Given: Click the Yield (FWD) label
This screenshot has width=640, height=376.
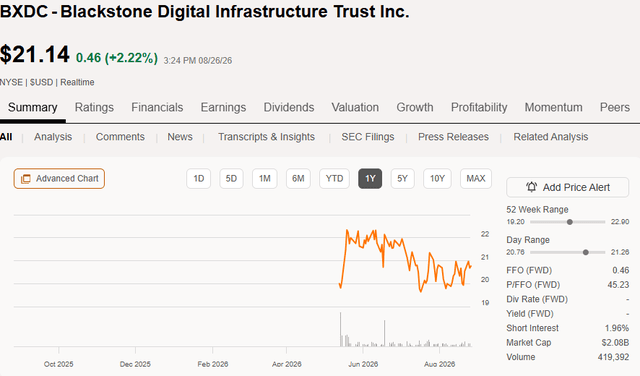Looking at the screenshot, I should click(x=530, y=314).
